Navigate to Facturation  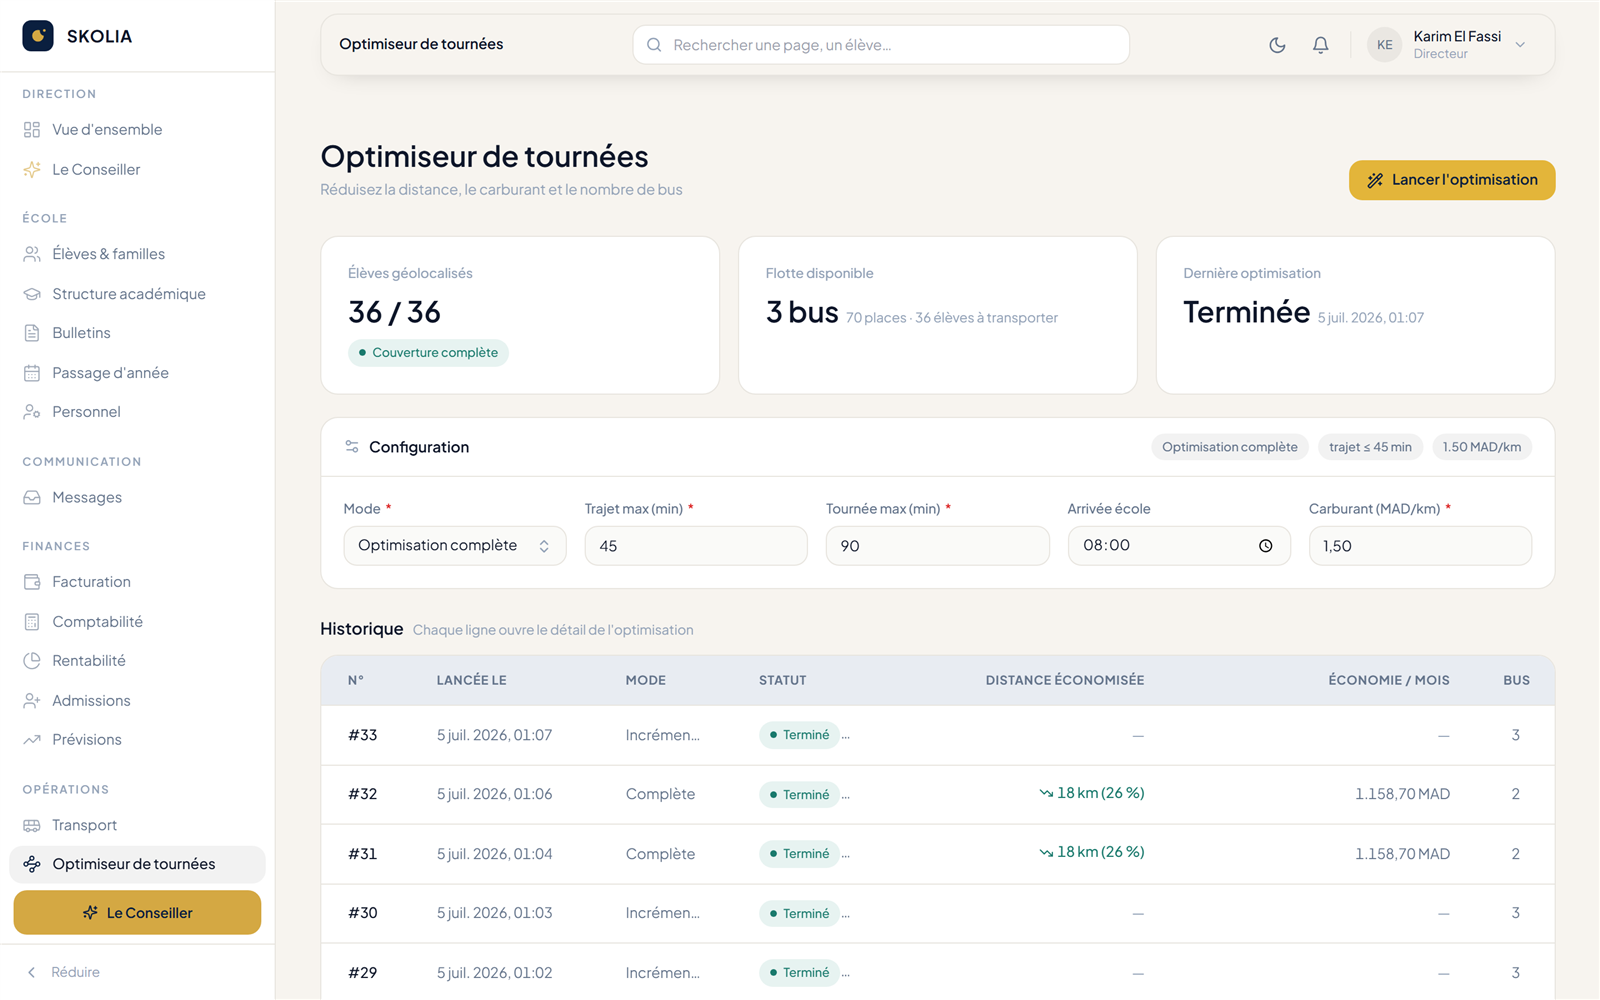[x=137, y=582]
